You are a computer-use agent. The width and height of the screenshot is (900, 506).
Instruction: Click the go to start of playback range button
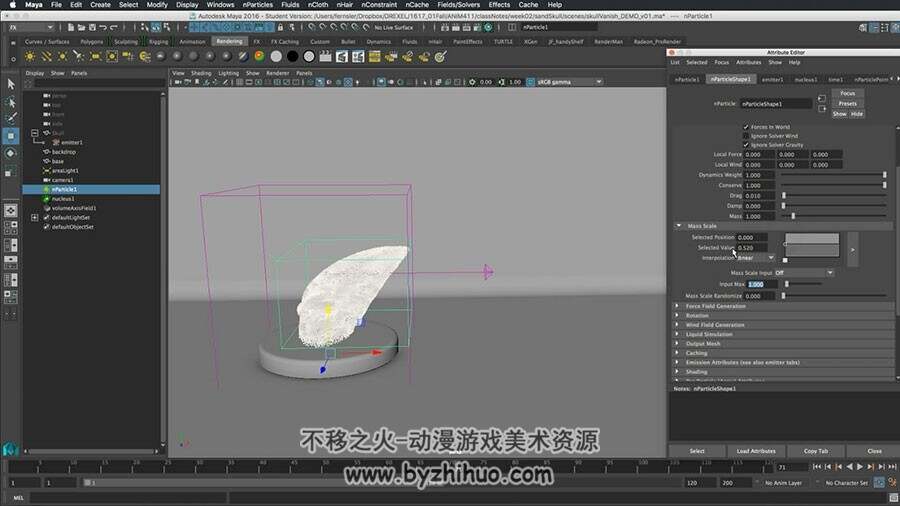[x=817, y=467]
